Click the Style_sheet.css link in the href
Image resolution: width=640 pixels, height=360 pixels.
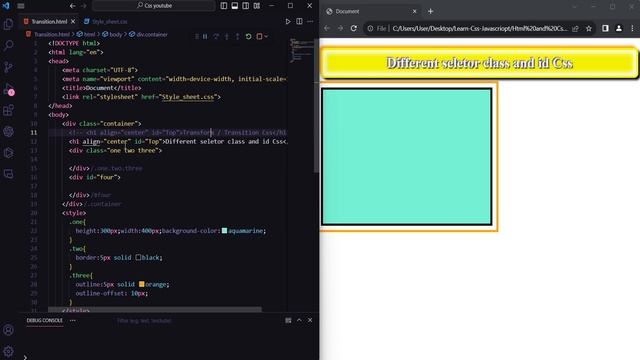[x=188, y=97]
